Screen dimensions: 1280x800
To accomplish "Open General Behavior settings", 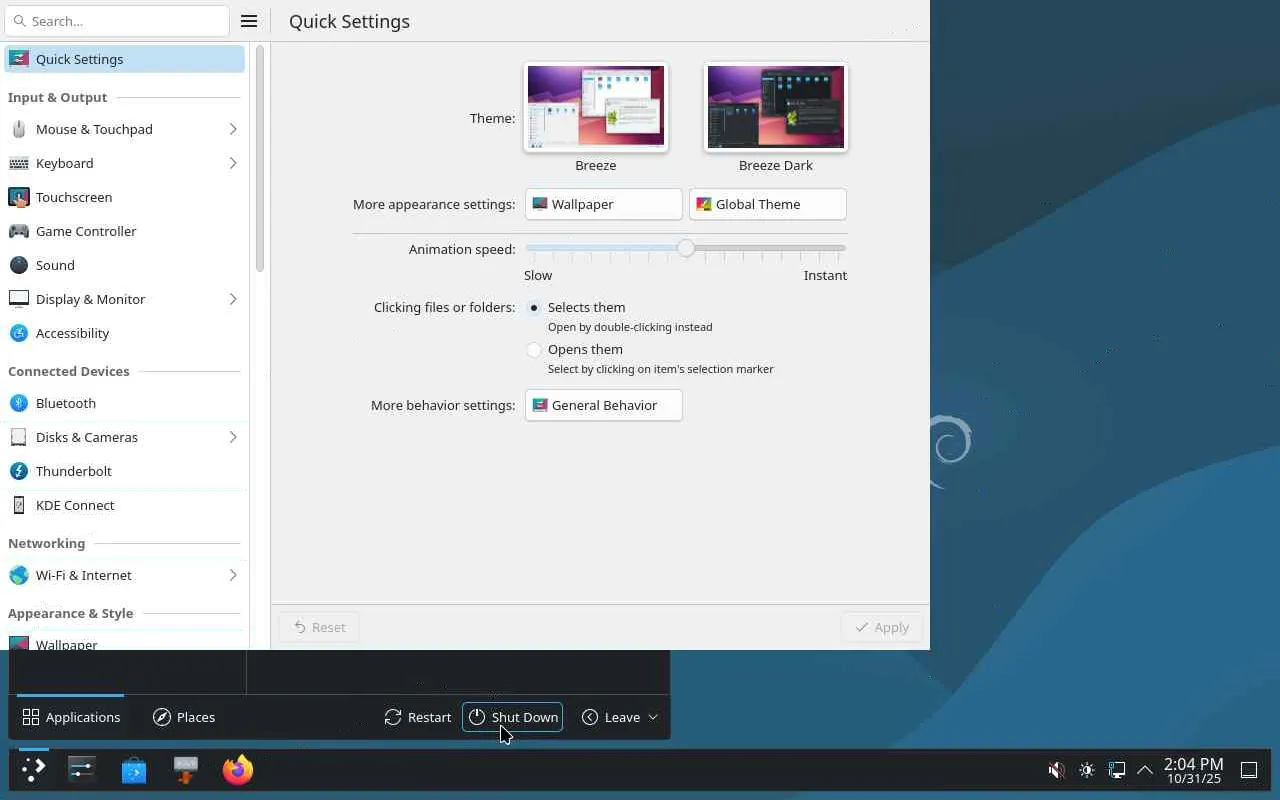I will coord(603,405).
